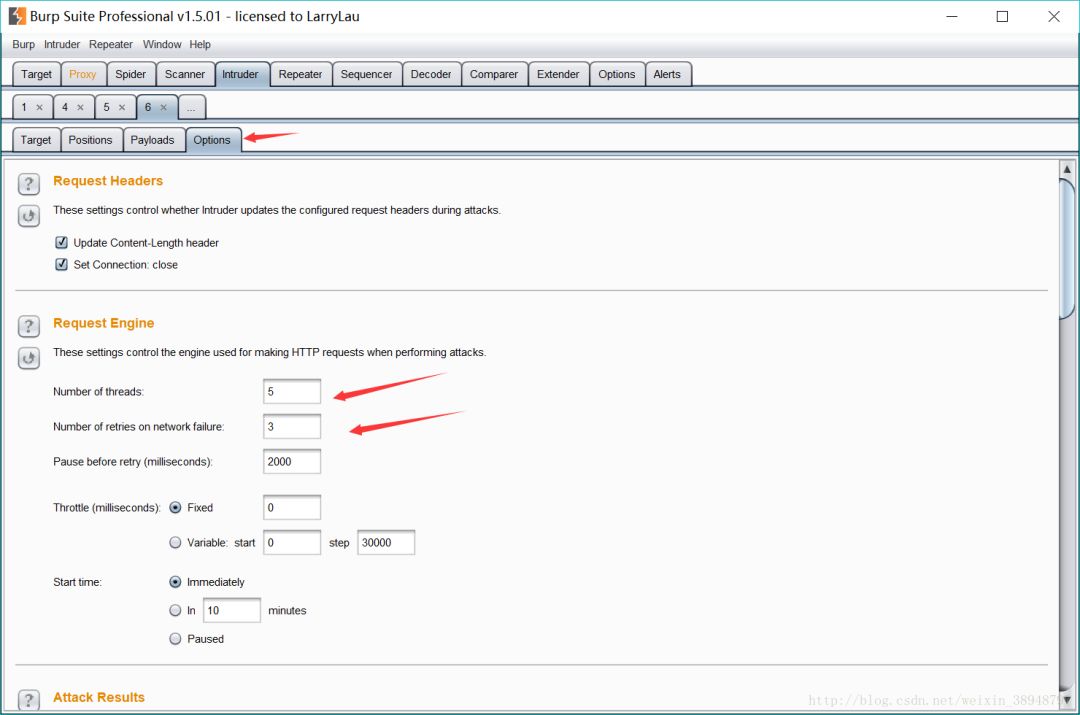Viewport: 1080px width, 715px height.
Task: Click Variable throttle step field
Action: tap(386, 543)
